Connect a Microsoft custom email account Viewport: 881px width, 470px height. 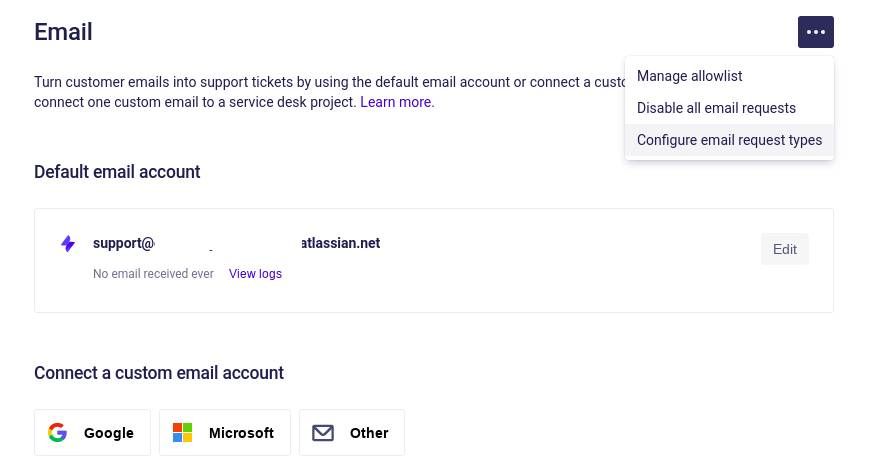[x=225, y=432]
